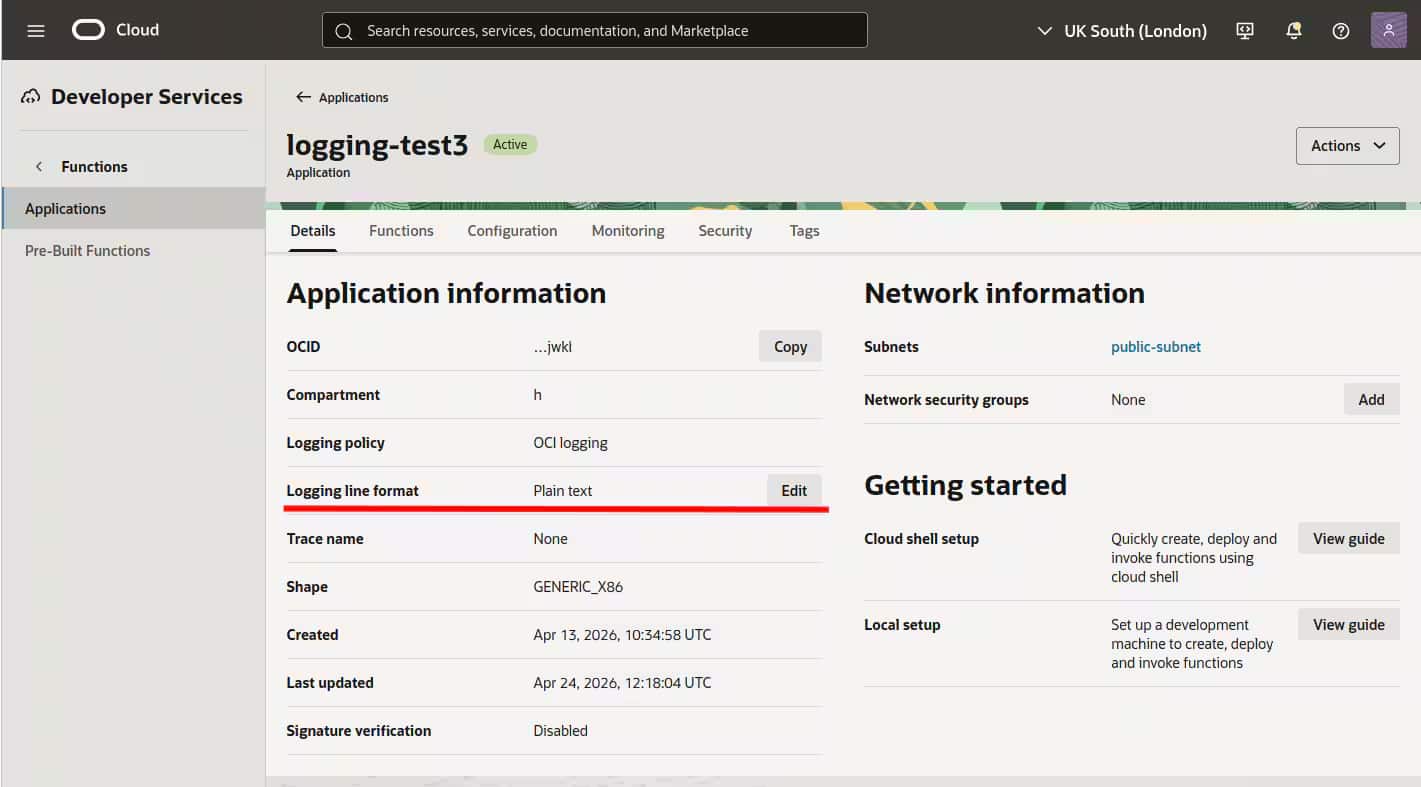This screenshot has width=1421, height=787.
Task: Select the Details tab
Action: click(x=313, y=231)
